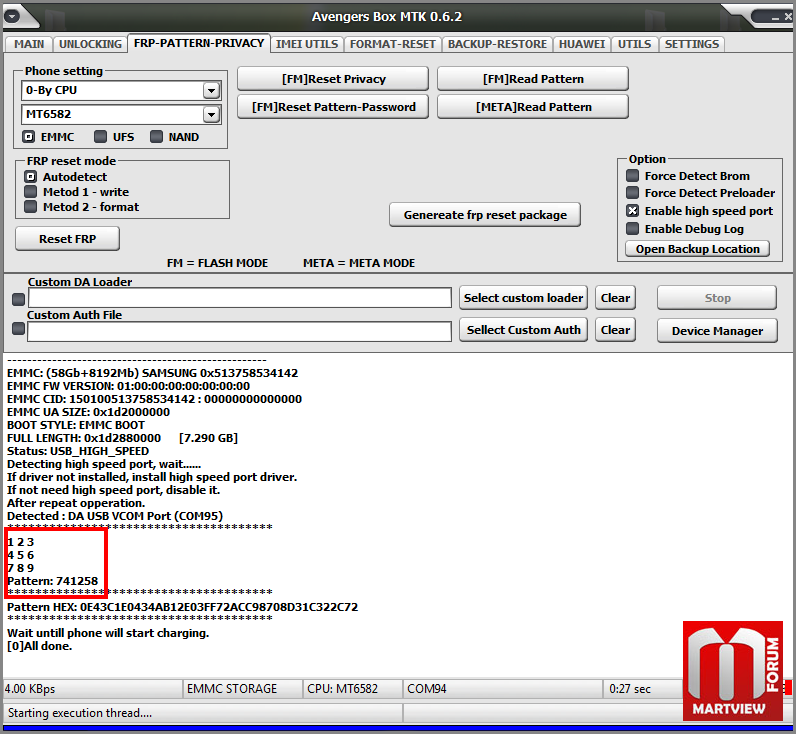
Task: Click Sellect Custom Auth button
Action: tap(523, 330)
